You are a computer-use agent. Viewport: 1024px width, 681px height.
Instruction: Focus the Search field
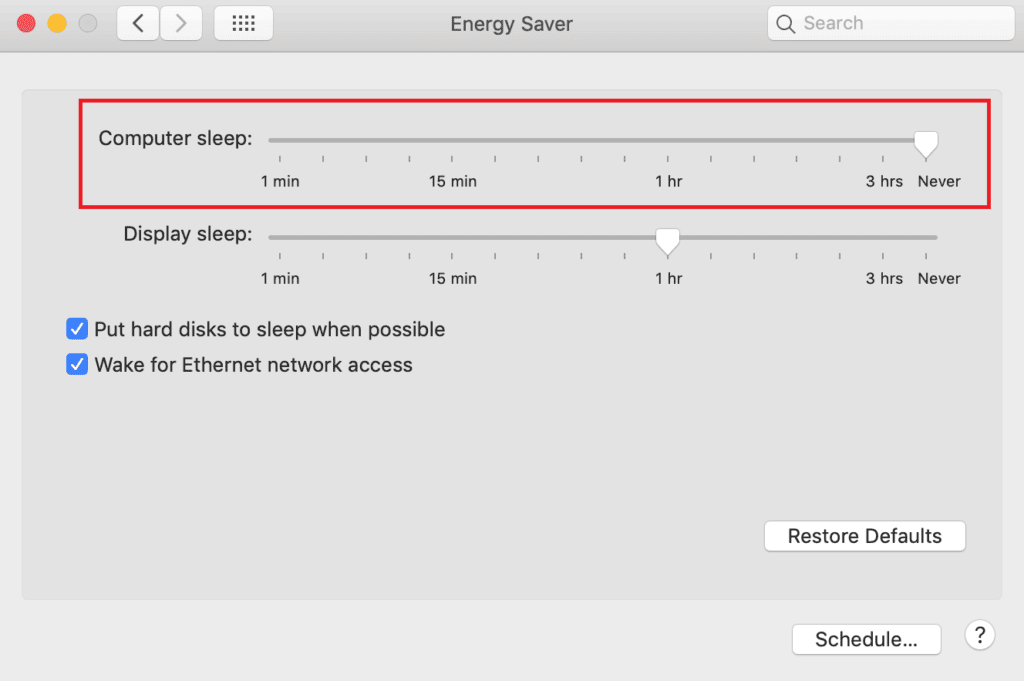[x=891, y=24]
